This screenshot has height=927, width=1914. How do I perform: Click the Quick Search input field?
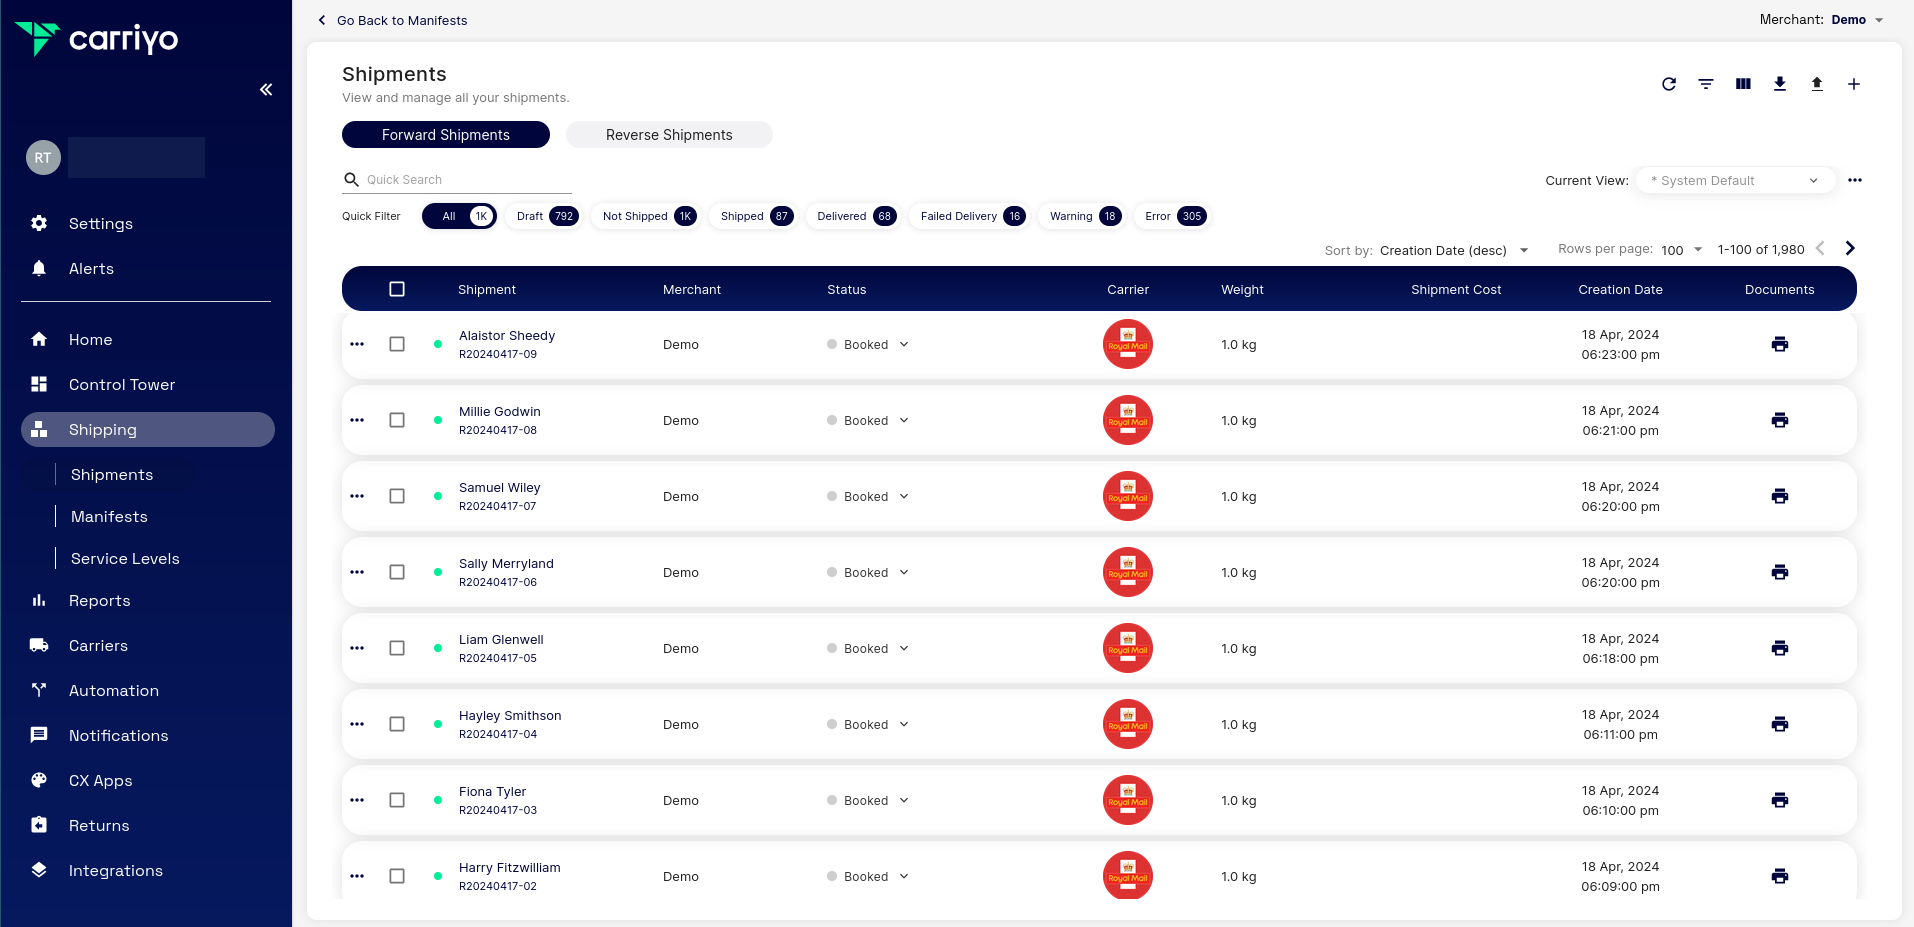[466, 180]
